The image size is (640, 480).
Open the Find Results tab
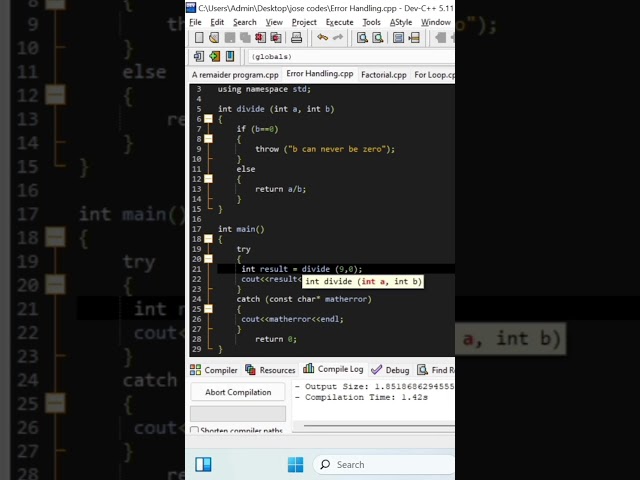436,370
